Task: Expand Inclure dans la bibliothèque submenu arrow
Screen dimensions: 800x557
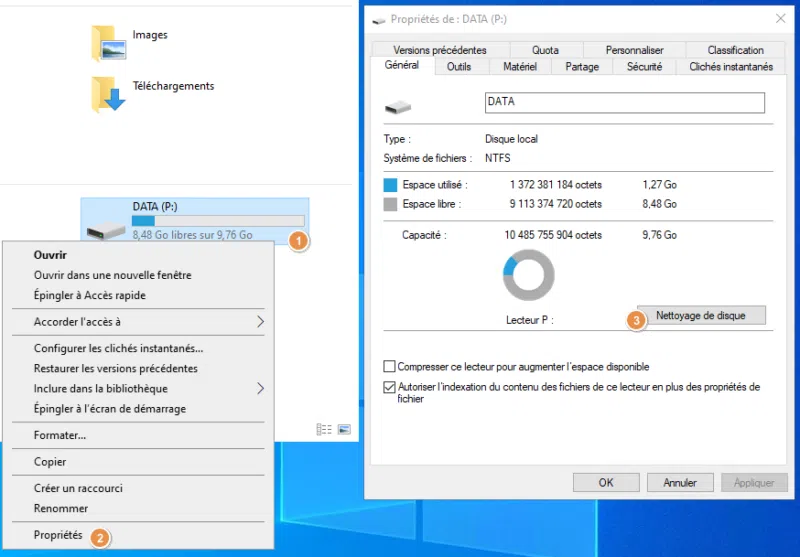Action: pyautogui.click(x=260, y=389)
